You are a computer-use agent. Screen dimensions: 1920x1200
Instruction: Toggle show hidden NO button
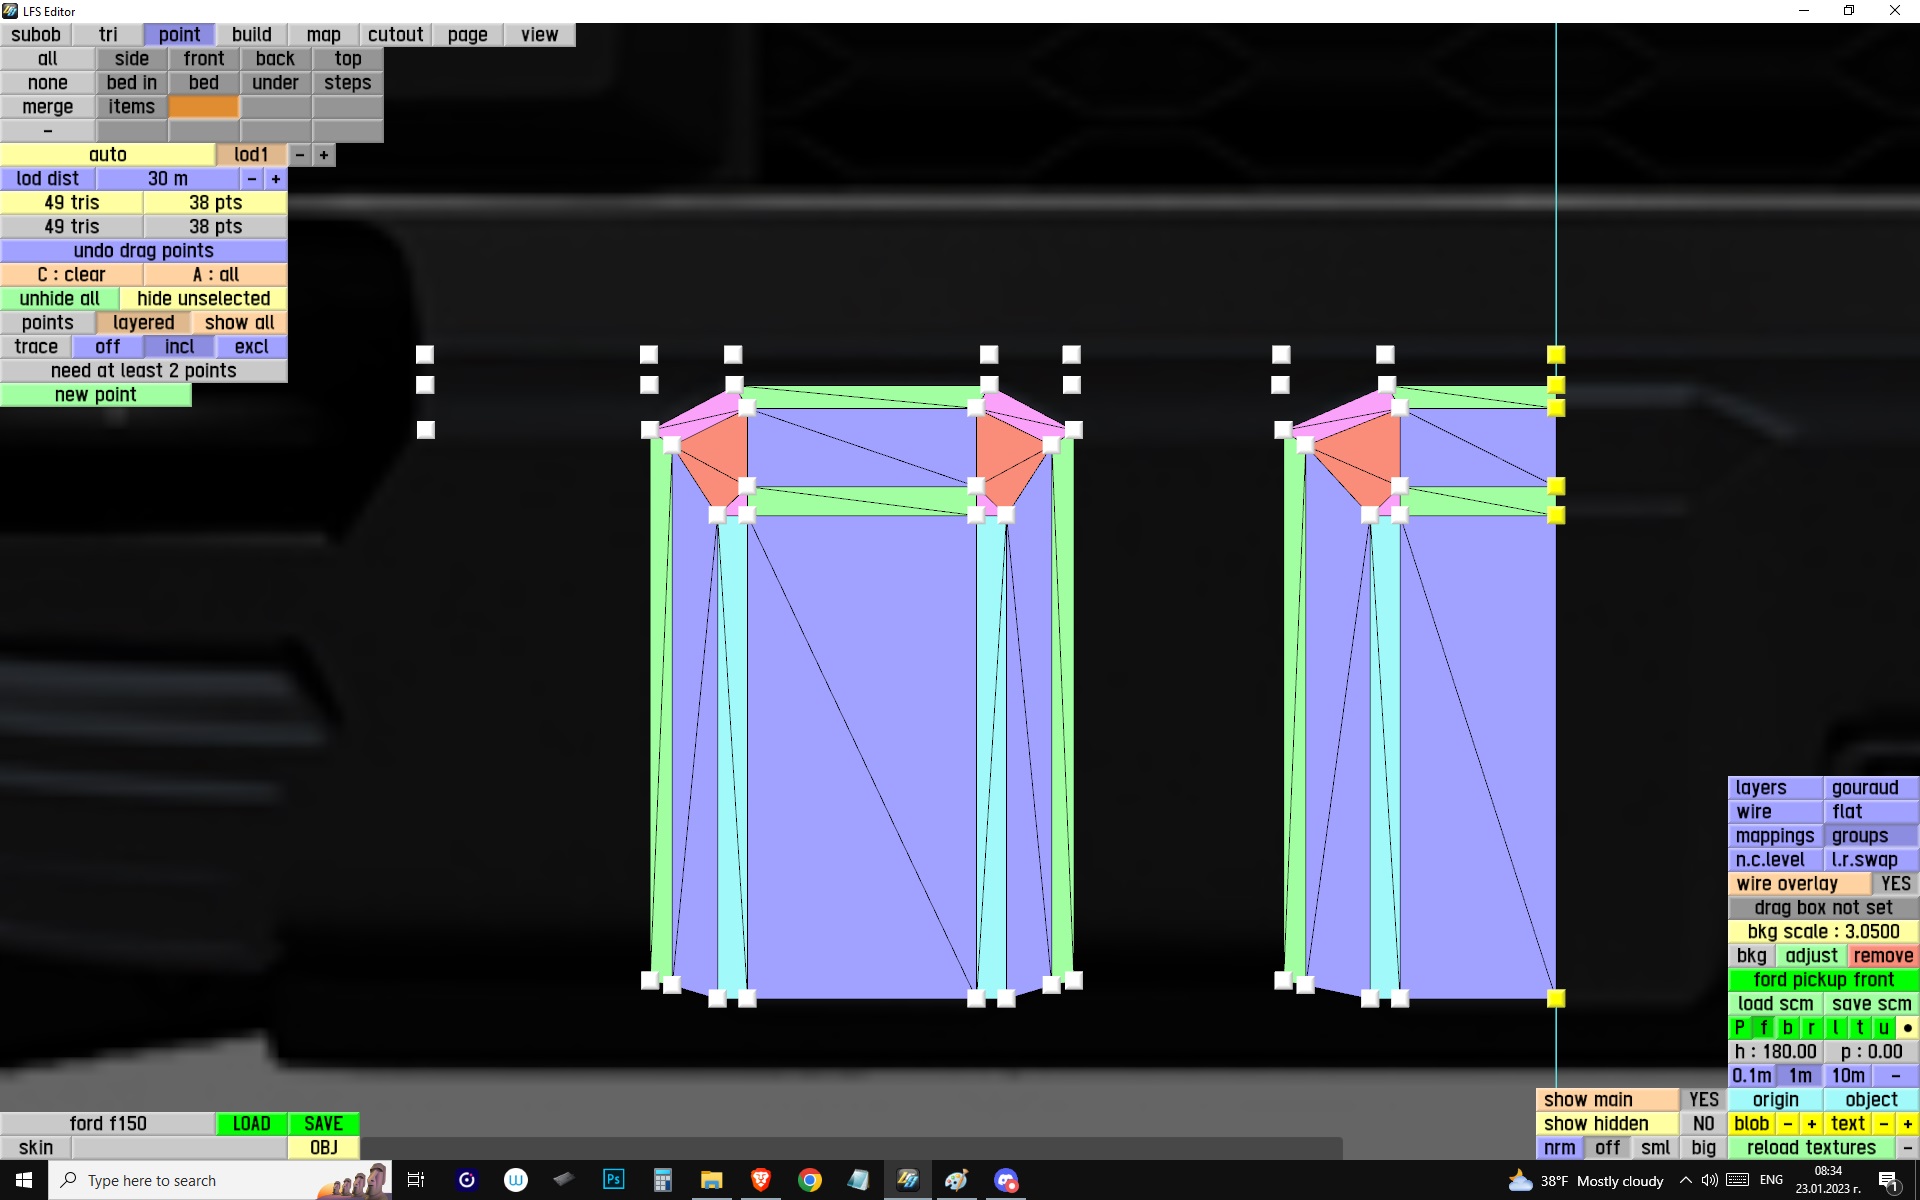coord(1703,1124)
